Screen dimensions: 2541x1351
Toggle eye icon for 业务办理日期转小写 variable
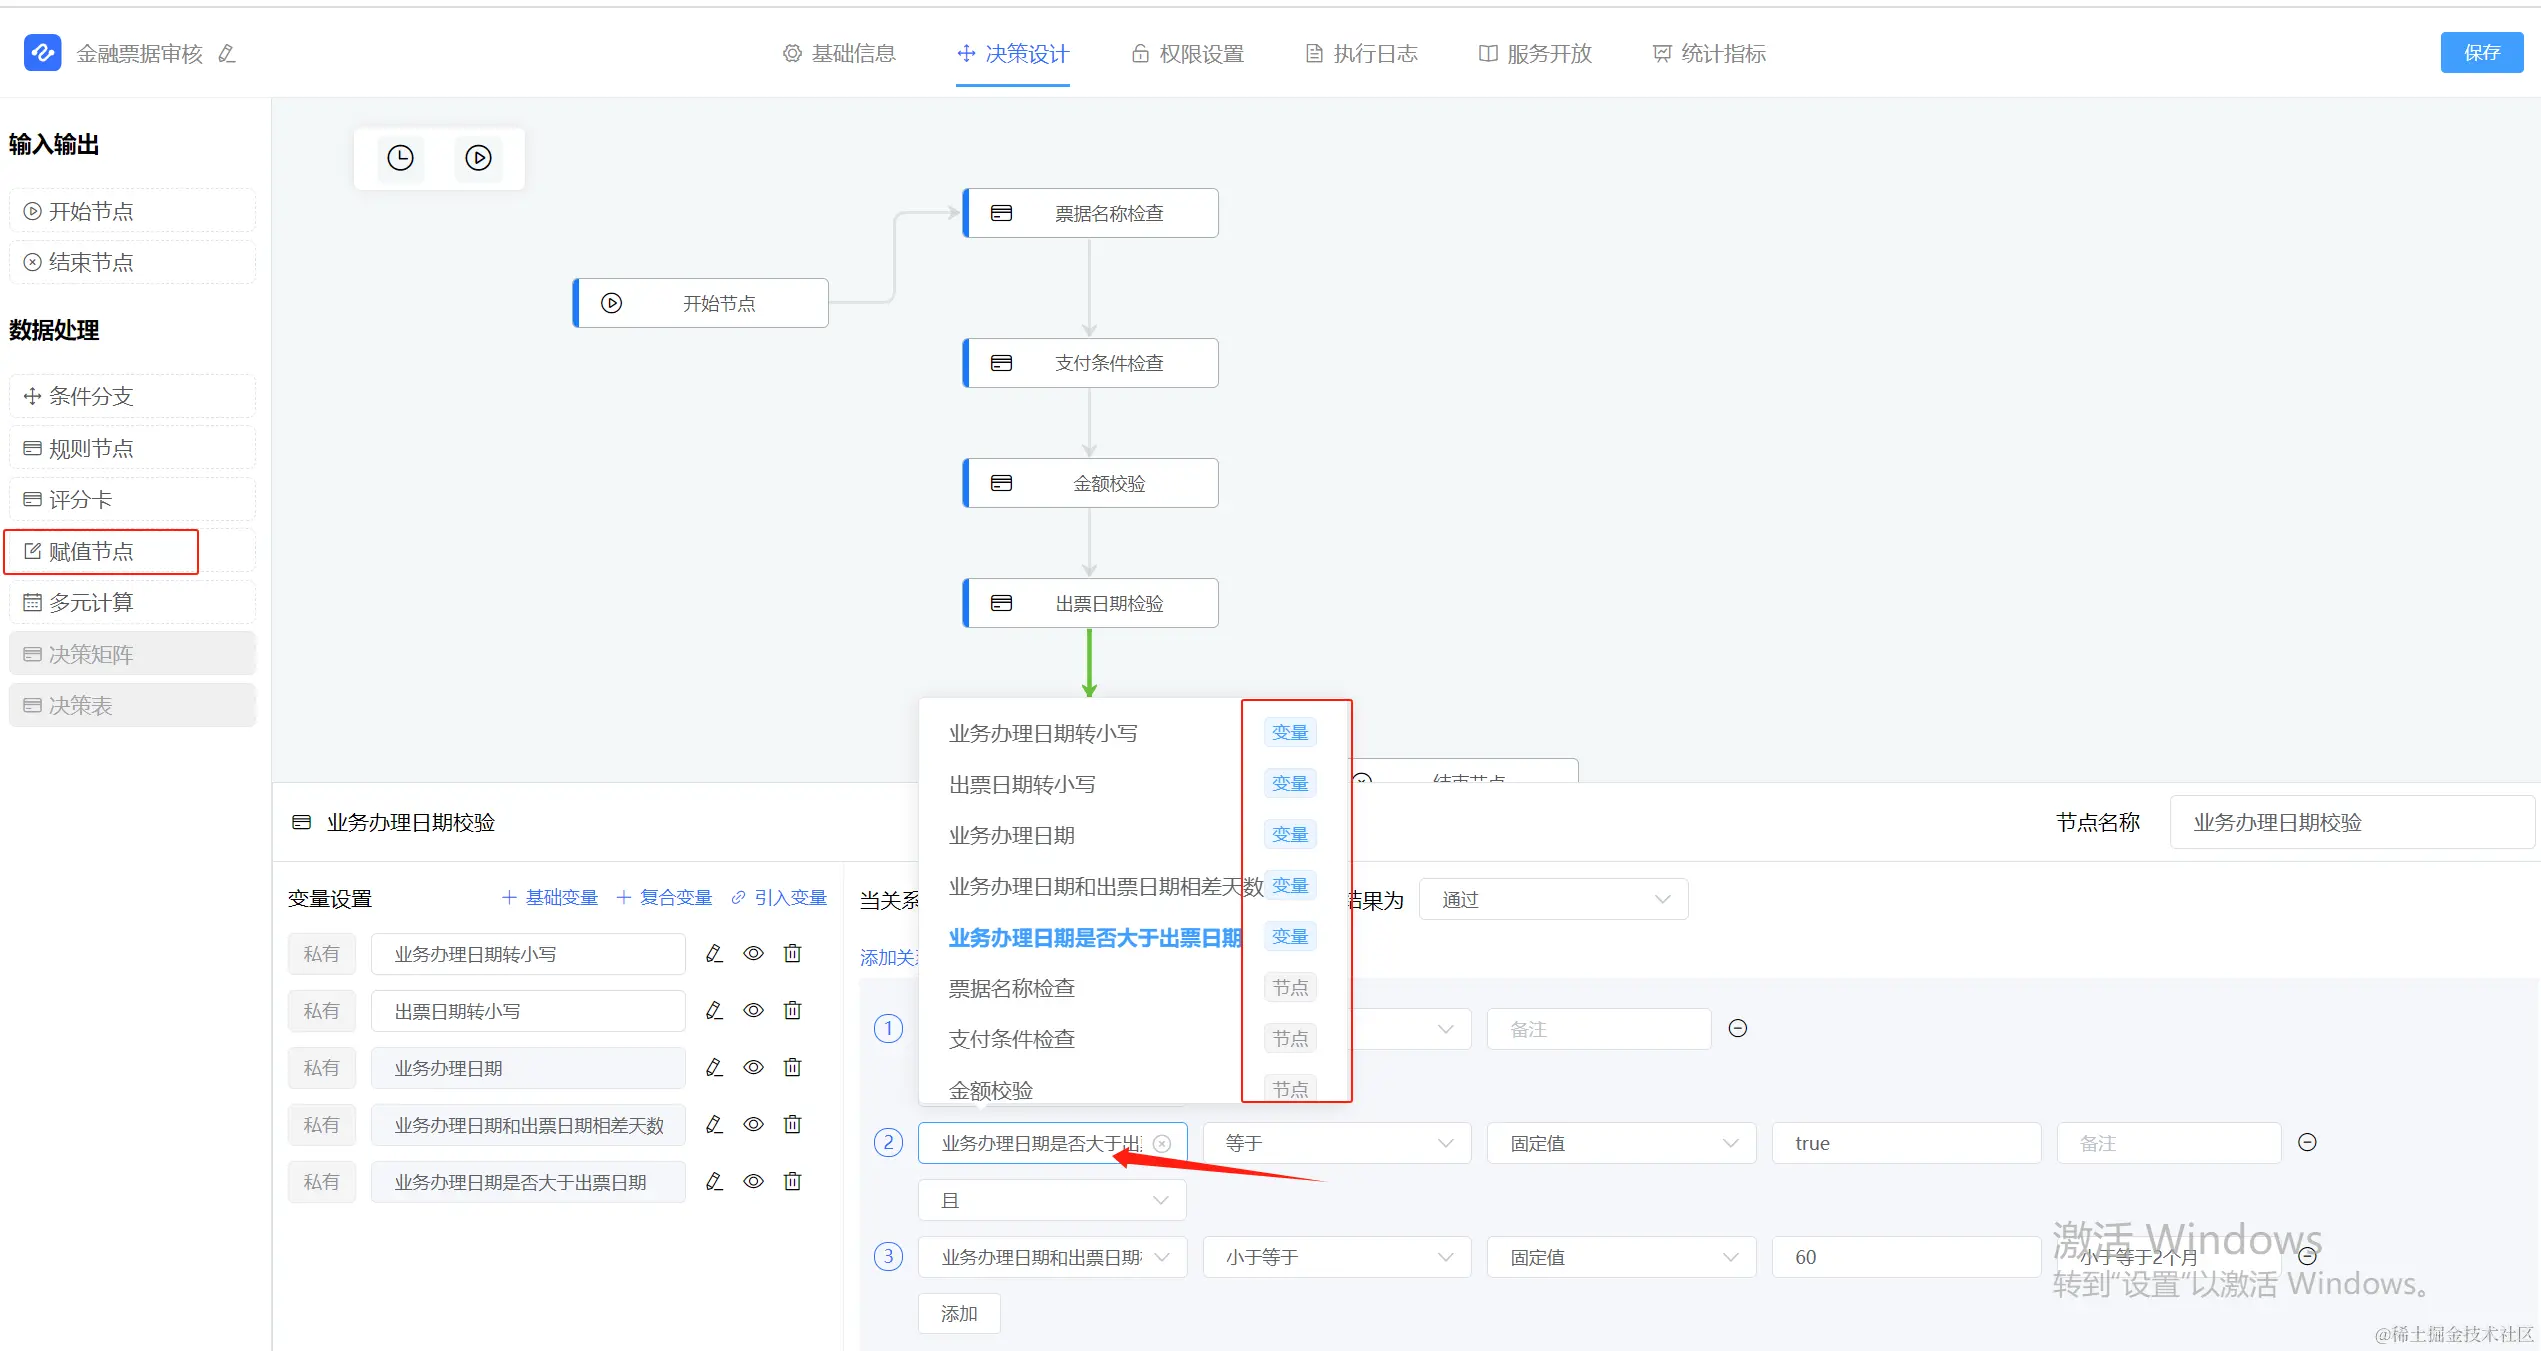[754, 954]
